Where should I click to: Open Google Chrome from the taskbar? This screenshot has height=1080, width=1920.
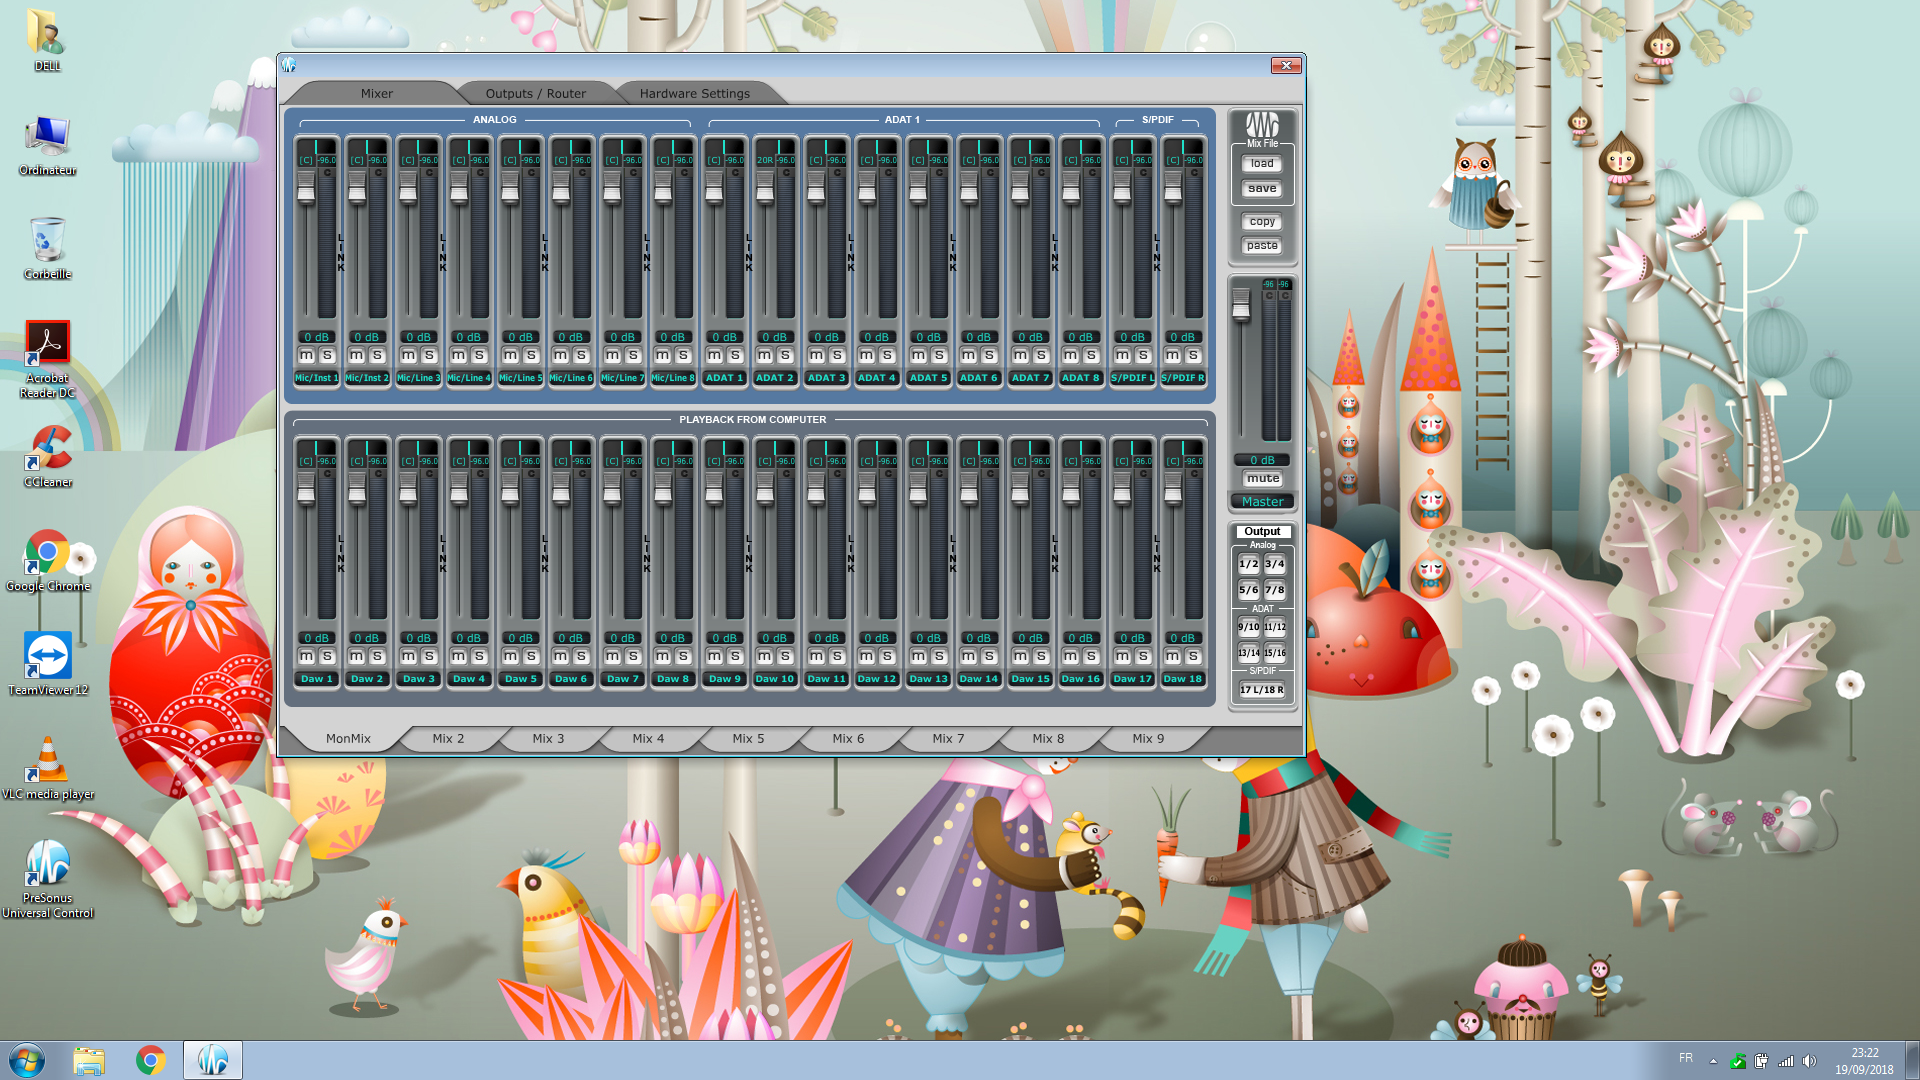pos(151,1060)
